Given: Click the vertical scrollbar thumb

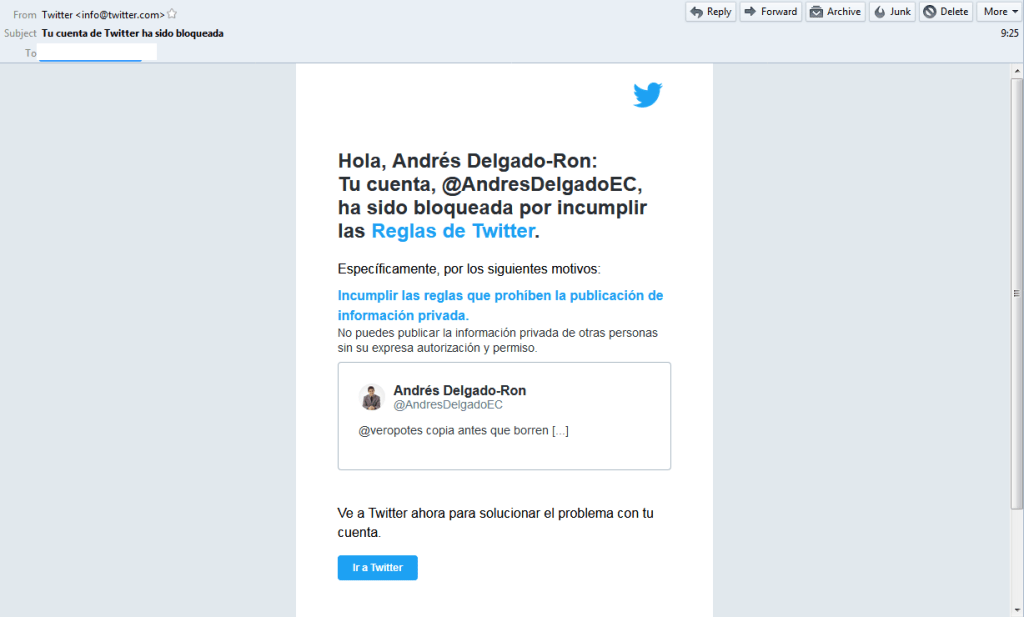Looking at the screenshot, I should coord(1016,292).
